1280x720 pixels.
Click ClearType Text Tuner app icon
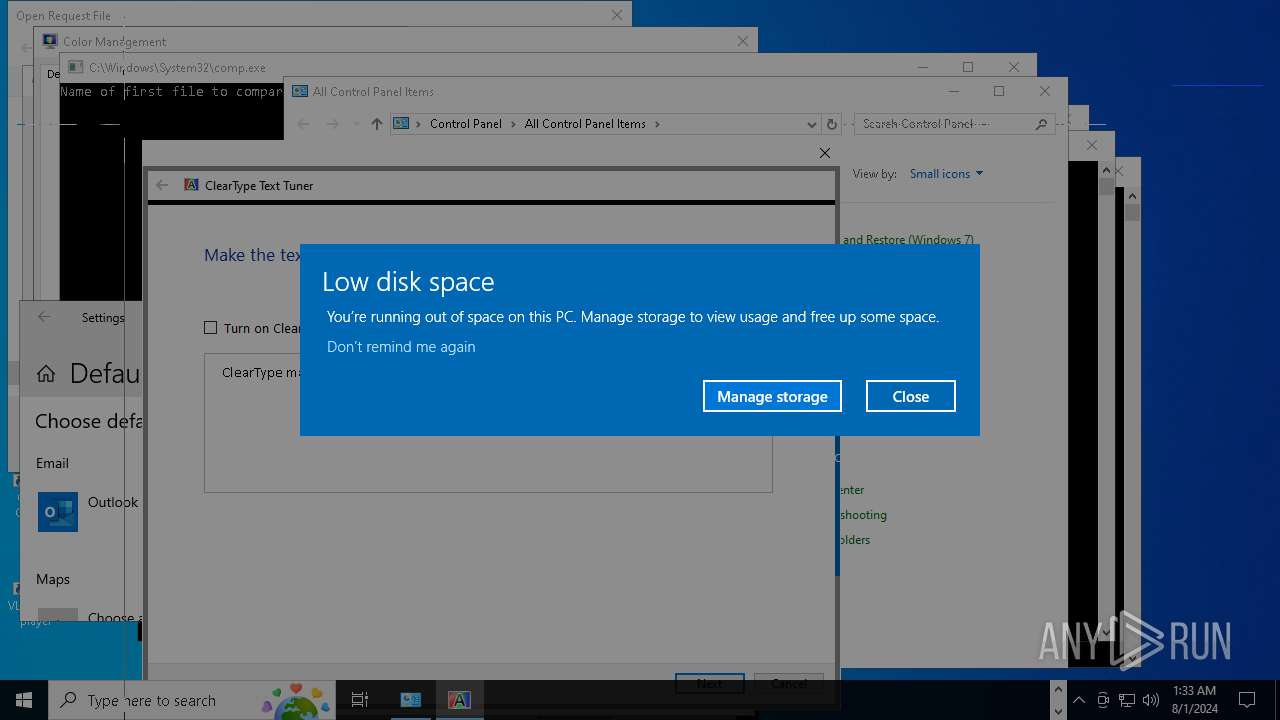pos(191,185)
